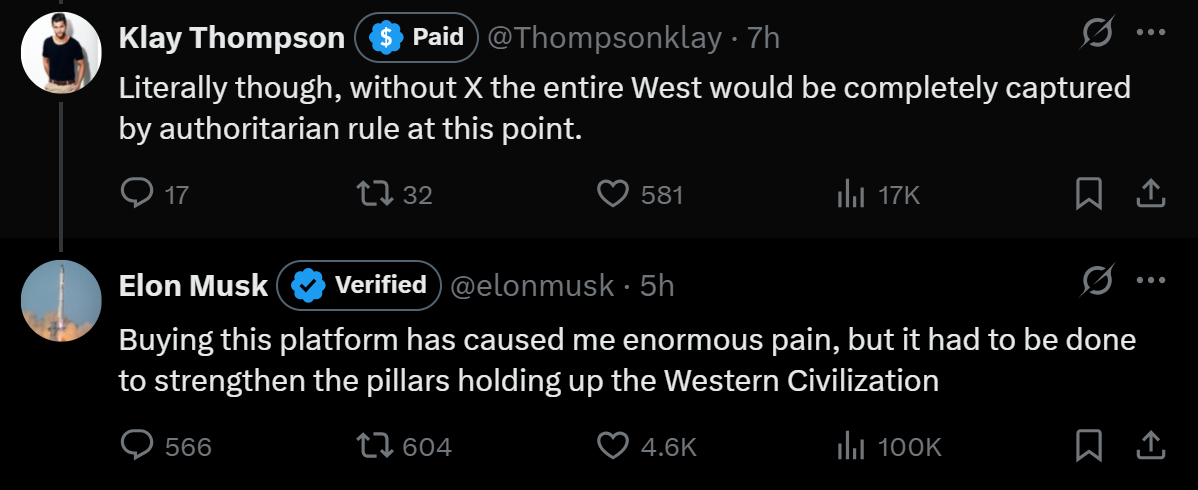Reply to Elon Musk's post
Viewport: 1198px width, 490px height.
(136, 445)
